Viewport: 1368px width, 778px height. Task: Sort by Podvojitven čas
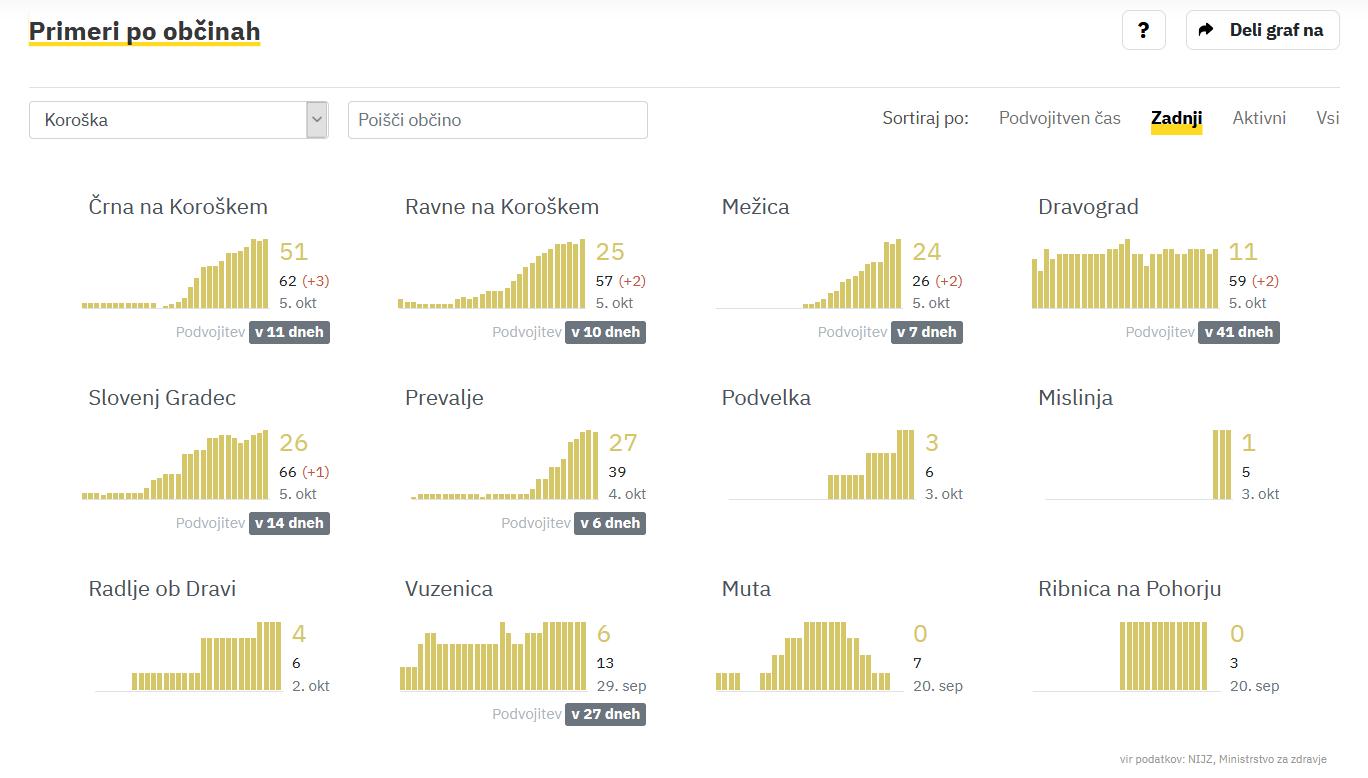pos(1059,118)
